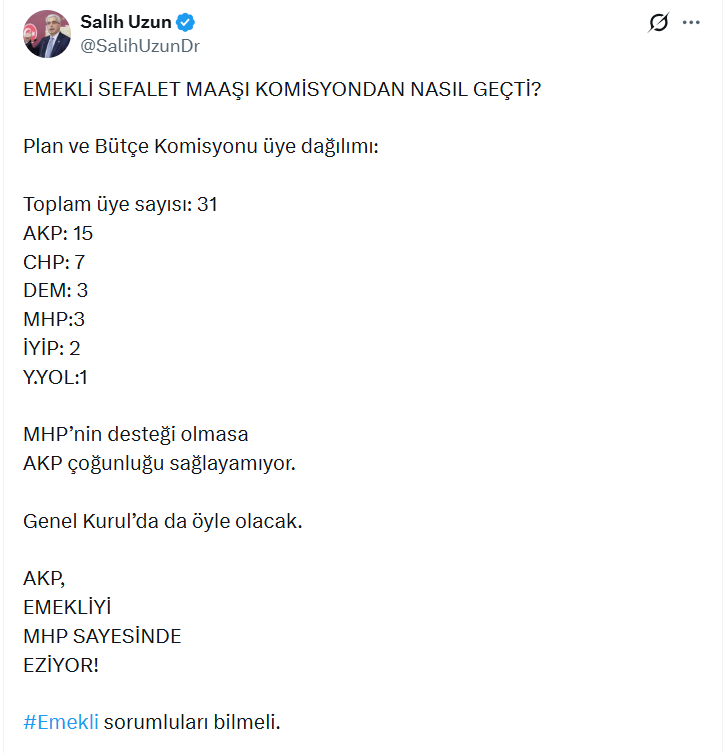Select the "Toplam üye sayısı: 31" line
Viewport: 724px width, 753px height.
click(120, 205)
